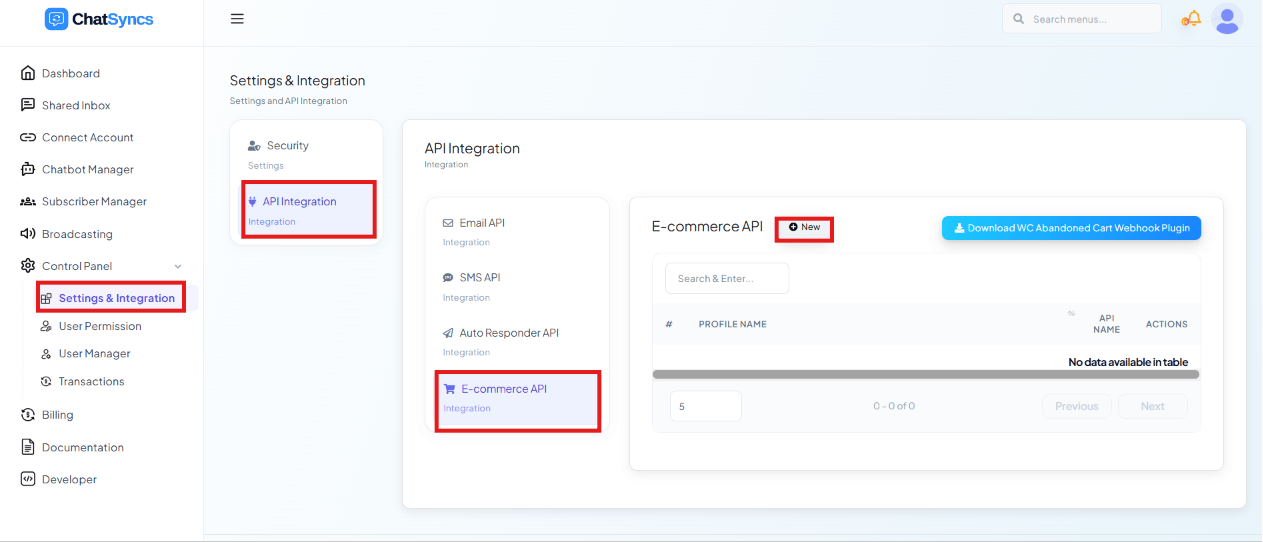The height and width of the screenshot is (542, 1263).
Task: Click the SMS API speech bubble icon
Action: (448, 277)
